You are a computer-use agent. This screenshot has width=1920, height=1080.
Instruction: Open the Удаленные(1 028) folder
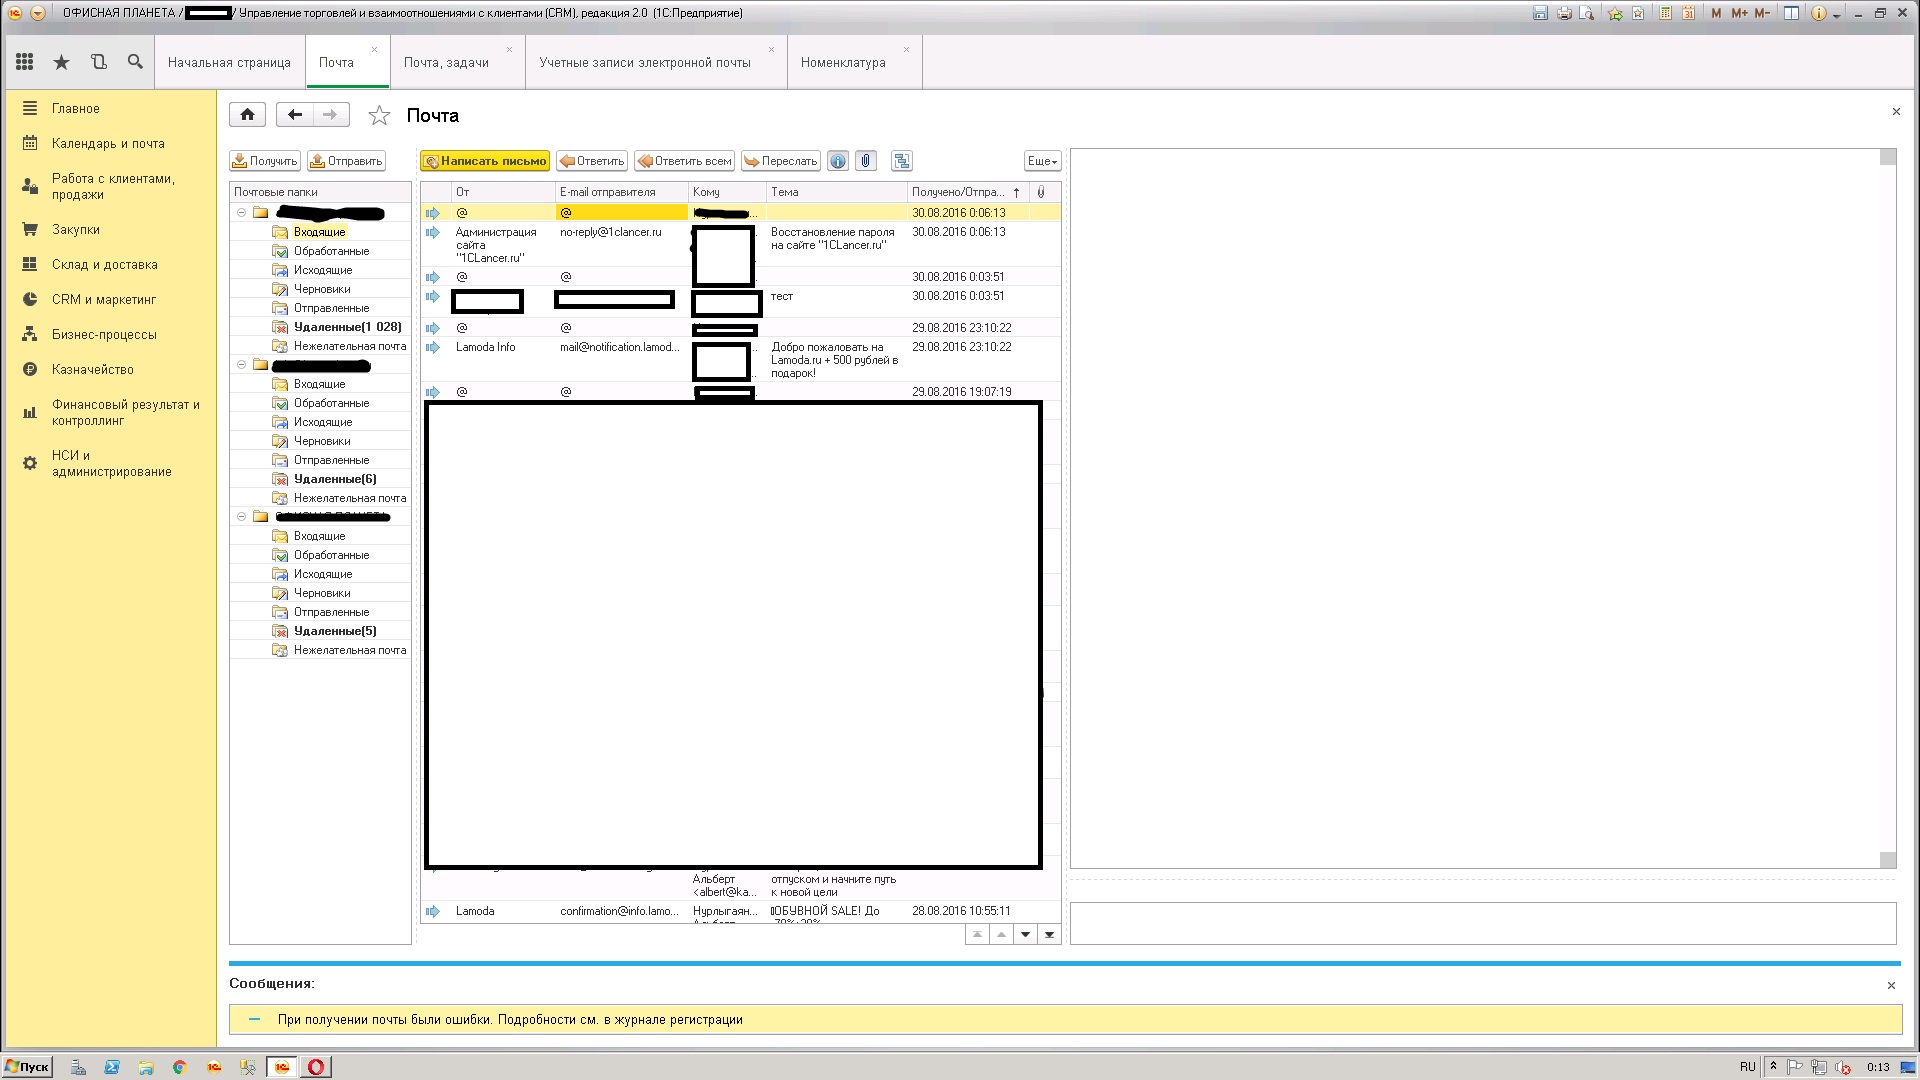click(347, 327)
